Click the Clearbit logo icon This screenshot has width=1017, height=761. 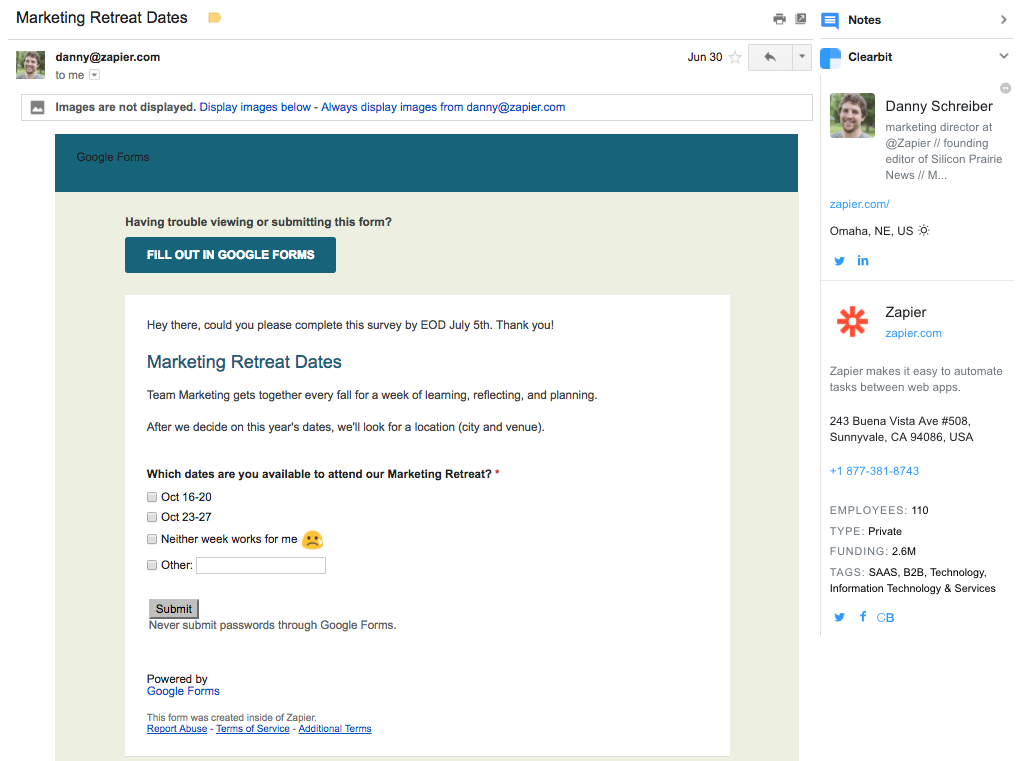click(x=831, y=58)
